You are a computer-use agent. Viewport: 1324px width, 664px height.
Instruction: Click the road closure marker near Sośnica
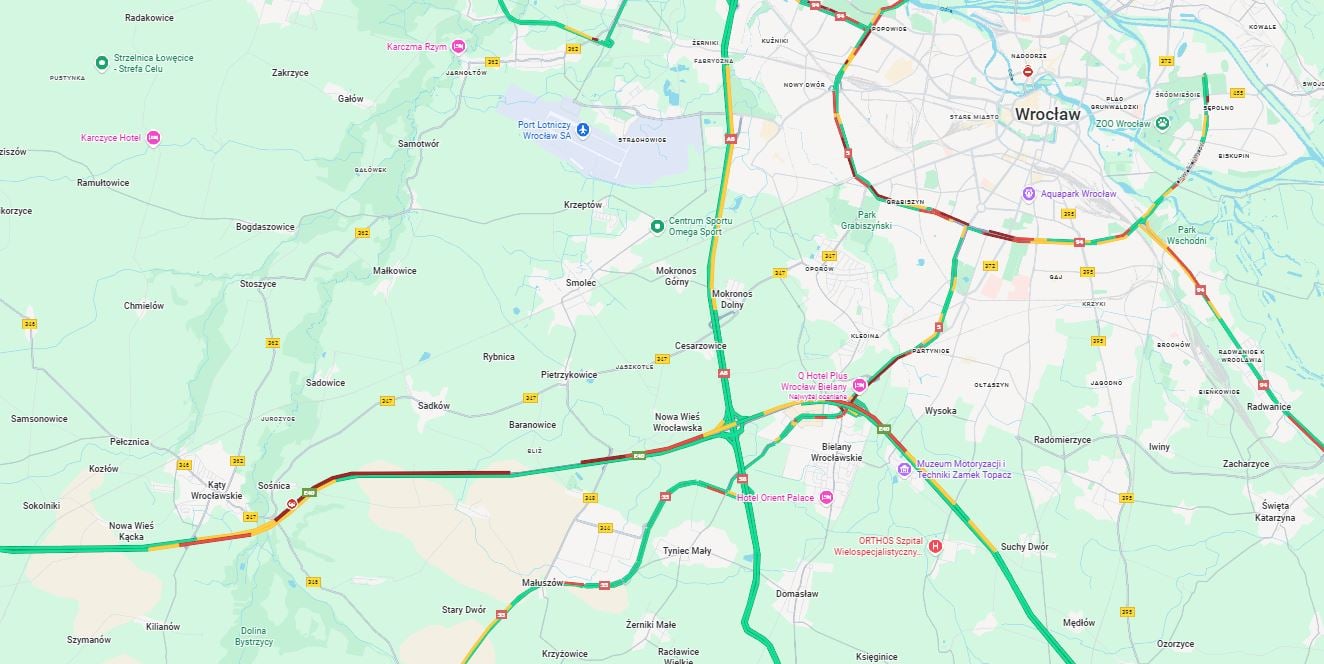pyautogui.click(x=291, y=505)
